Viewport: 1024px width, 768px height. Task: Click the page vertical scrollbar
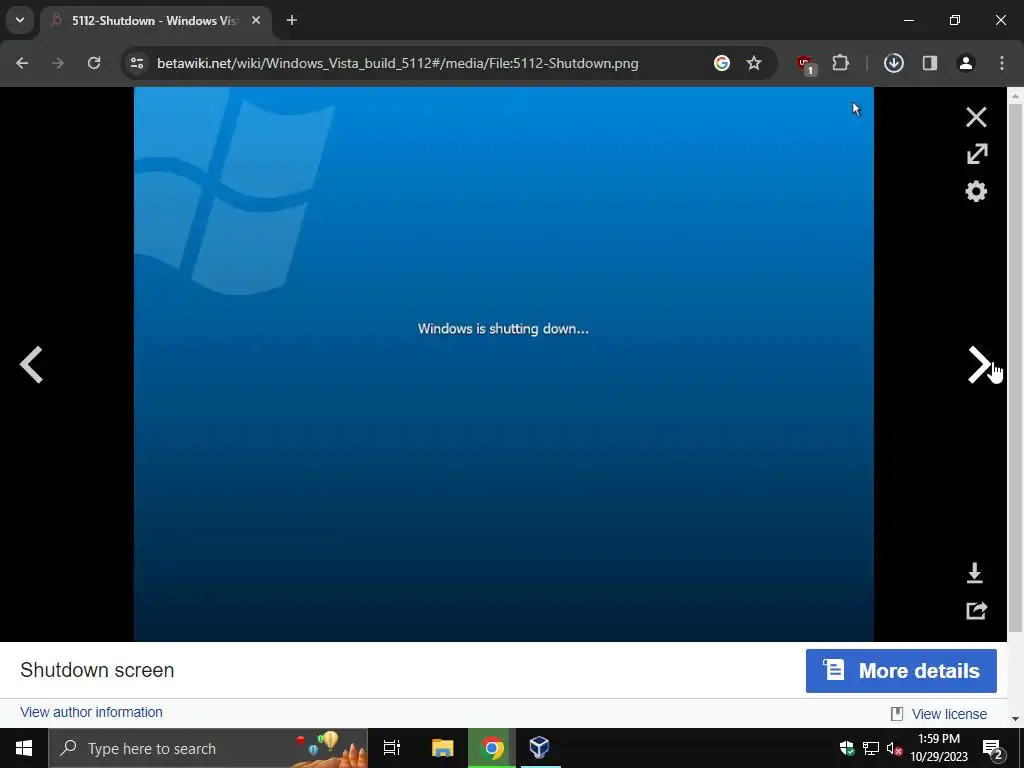1015,368
